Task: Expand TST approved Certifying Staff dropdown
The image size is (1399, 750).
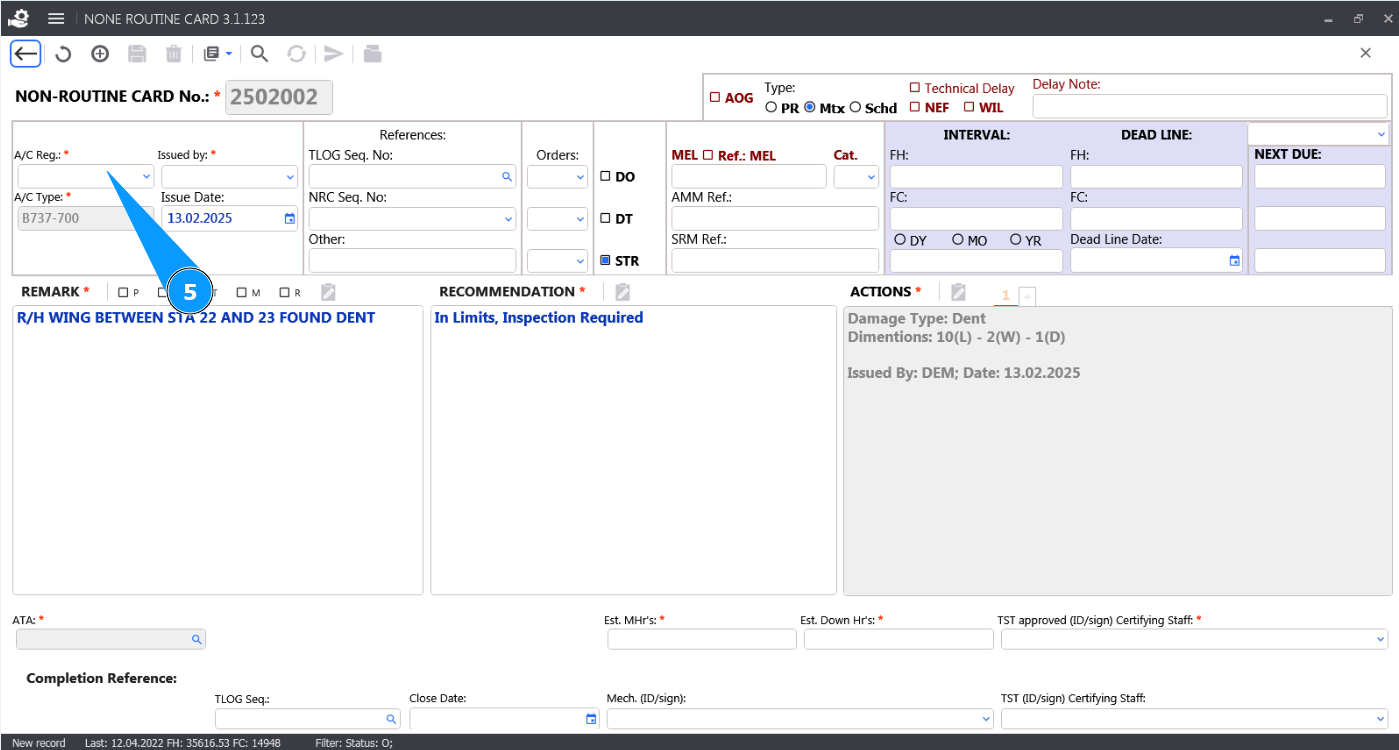Action: click(x=1380, y=639)
